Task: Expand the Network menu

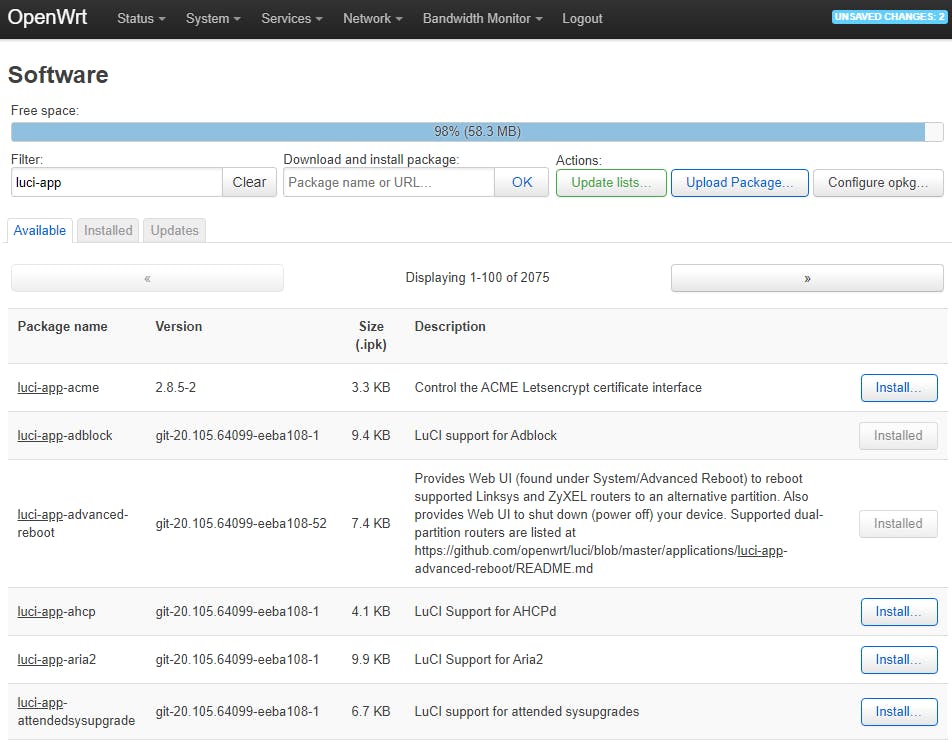Action: coord(372,19)
